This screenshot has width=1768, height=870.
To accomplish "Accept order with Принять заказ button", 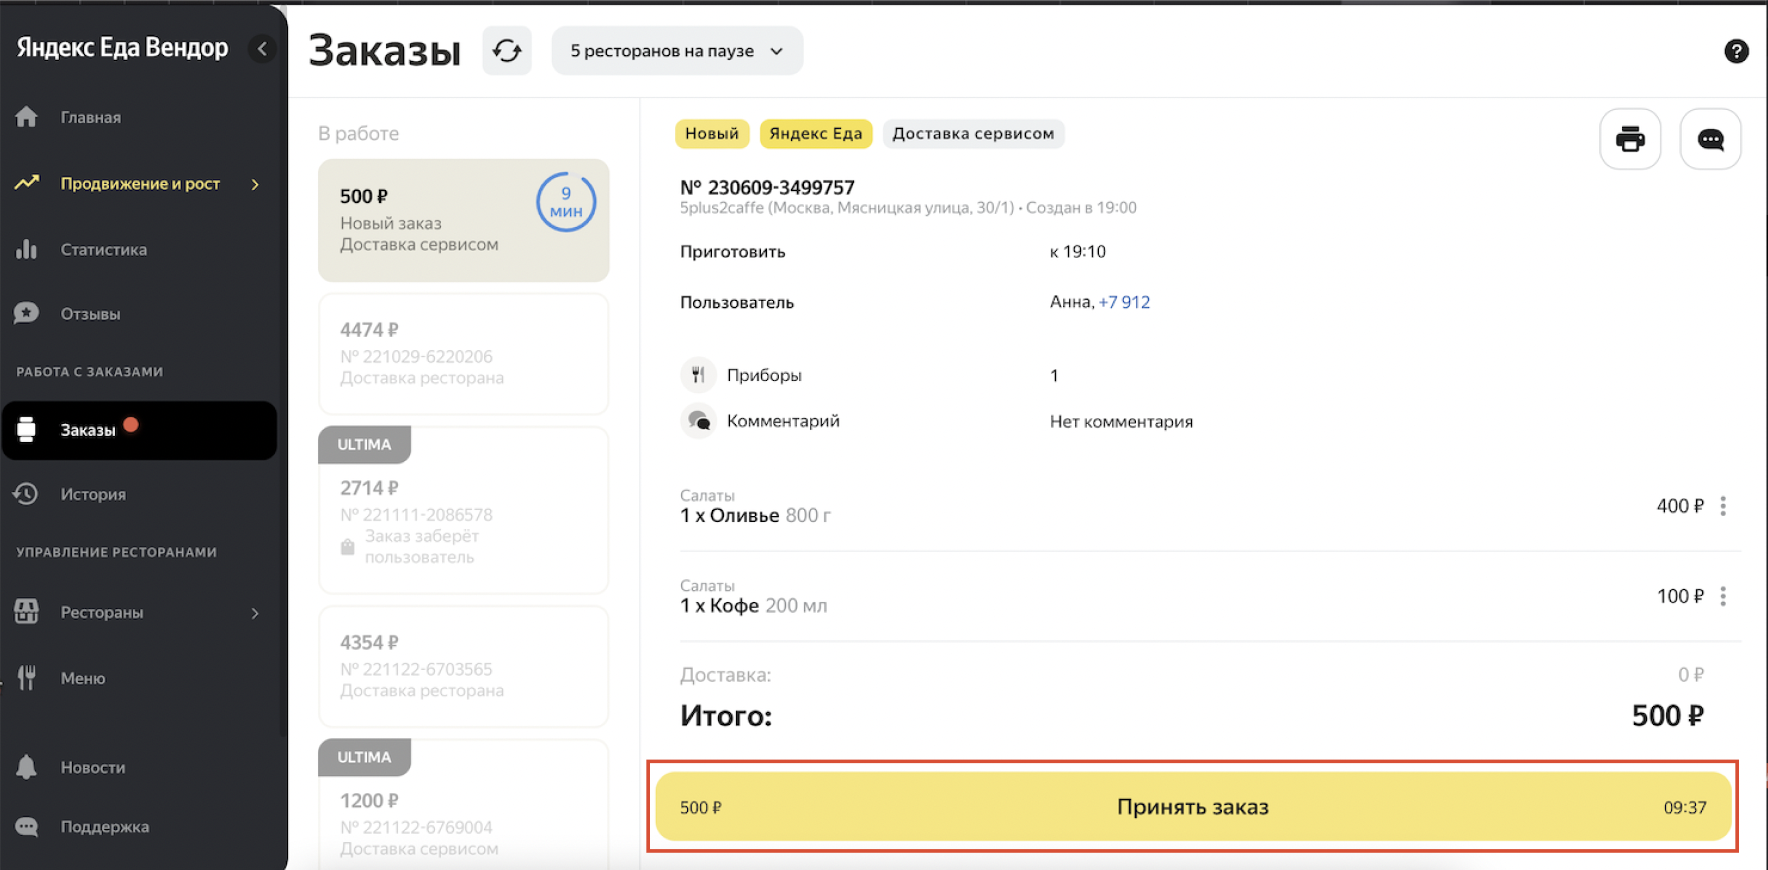I will (1193, 807).
